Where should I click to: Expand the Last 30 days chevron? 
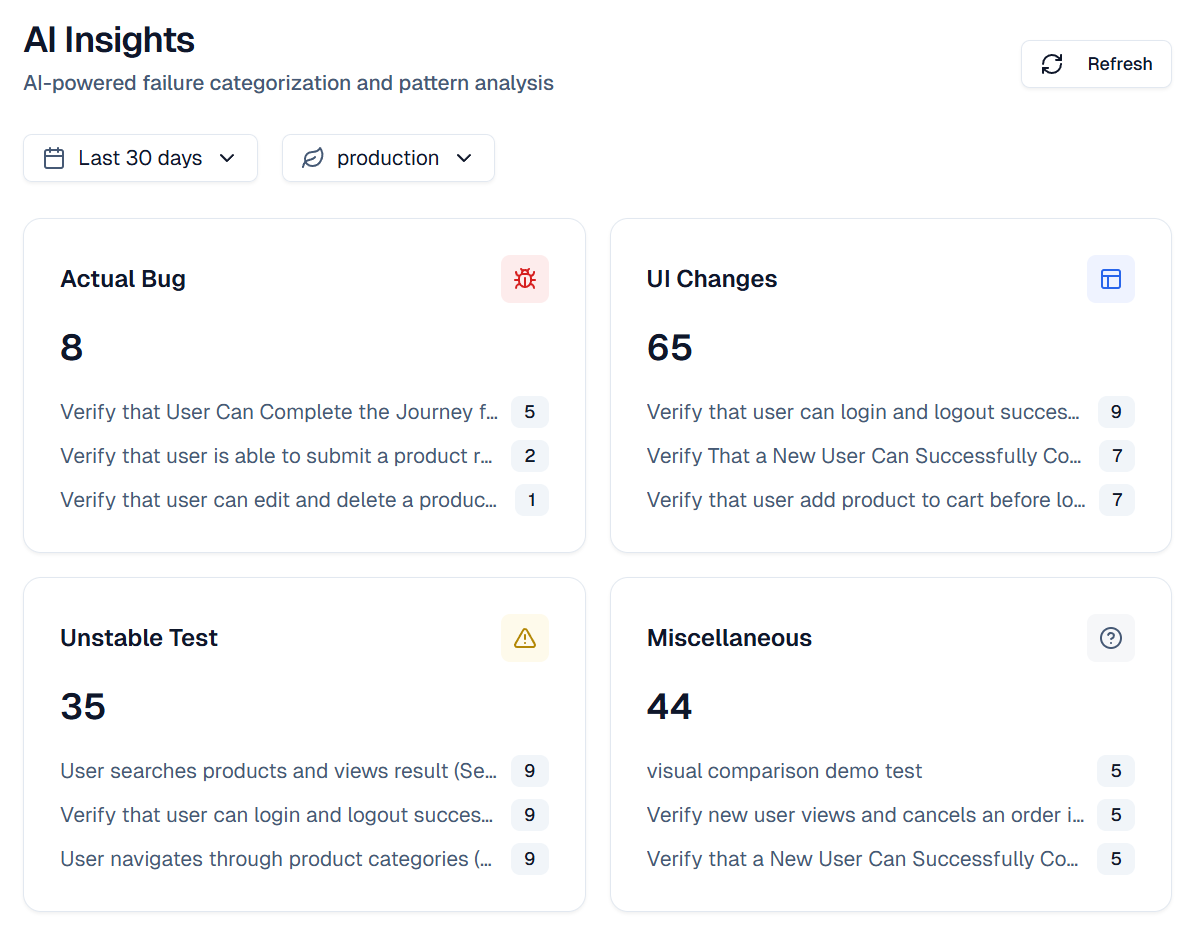tap(227, 158)
